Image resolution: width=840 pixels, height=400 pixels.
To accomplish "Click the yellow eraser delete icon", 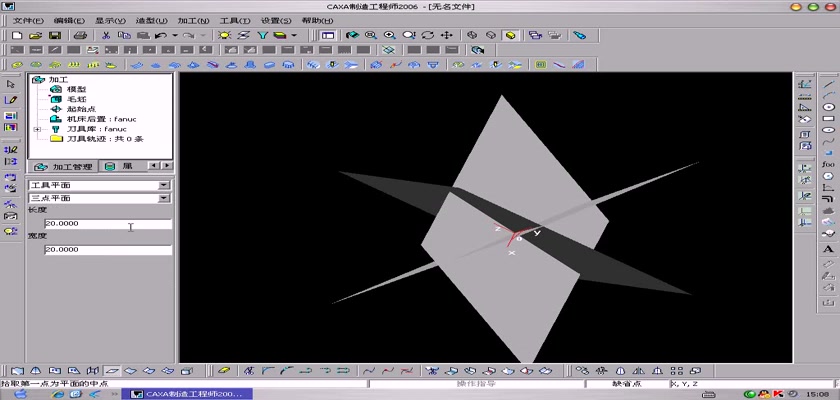I will click(x=224, y=371).
